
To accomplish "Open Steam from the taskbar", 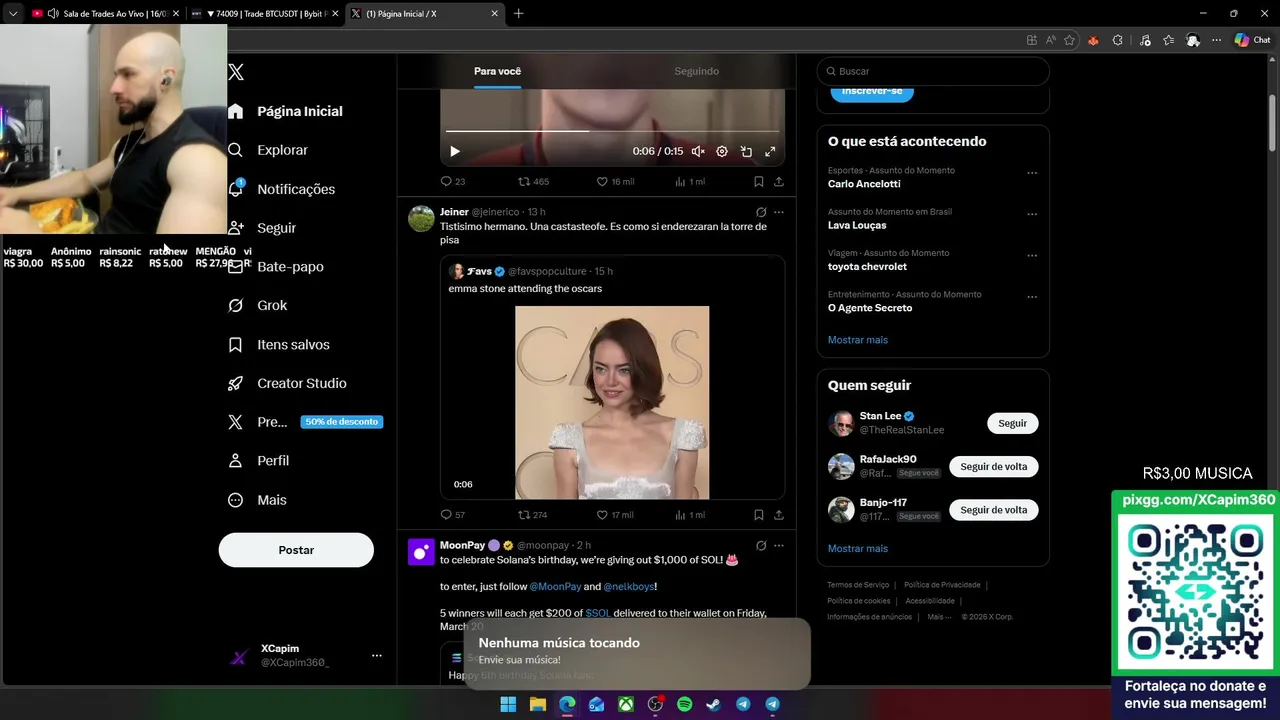I will tap(713, 704).
